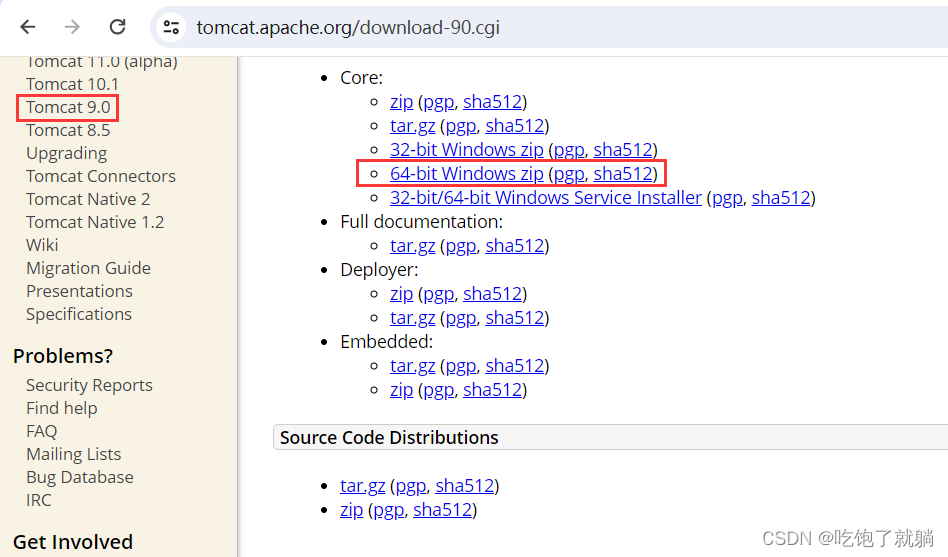
Task: Open sha512 for source tar.gz
Action: 464,486
